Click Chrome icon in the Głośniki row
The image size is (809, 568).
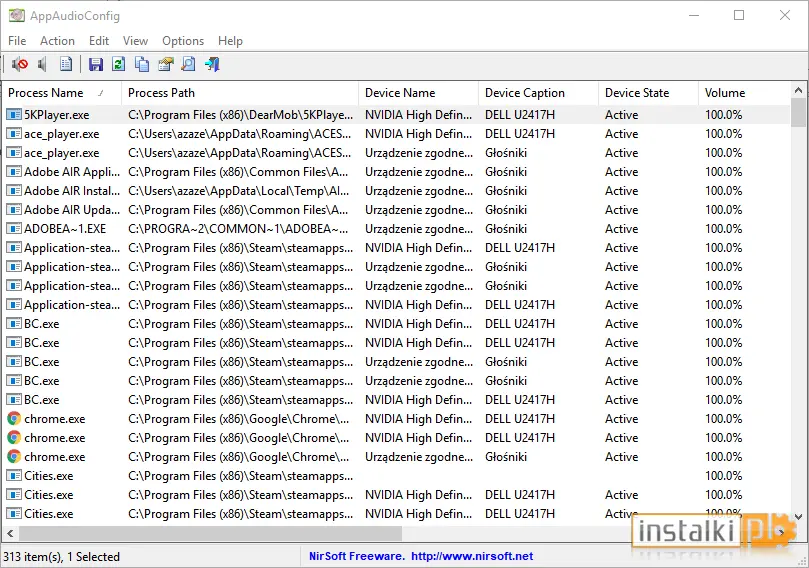pyautogui.click(x=14, y=457)
